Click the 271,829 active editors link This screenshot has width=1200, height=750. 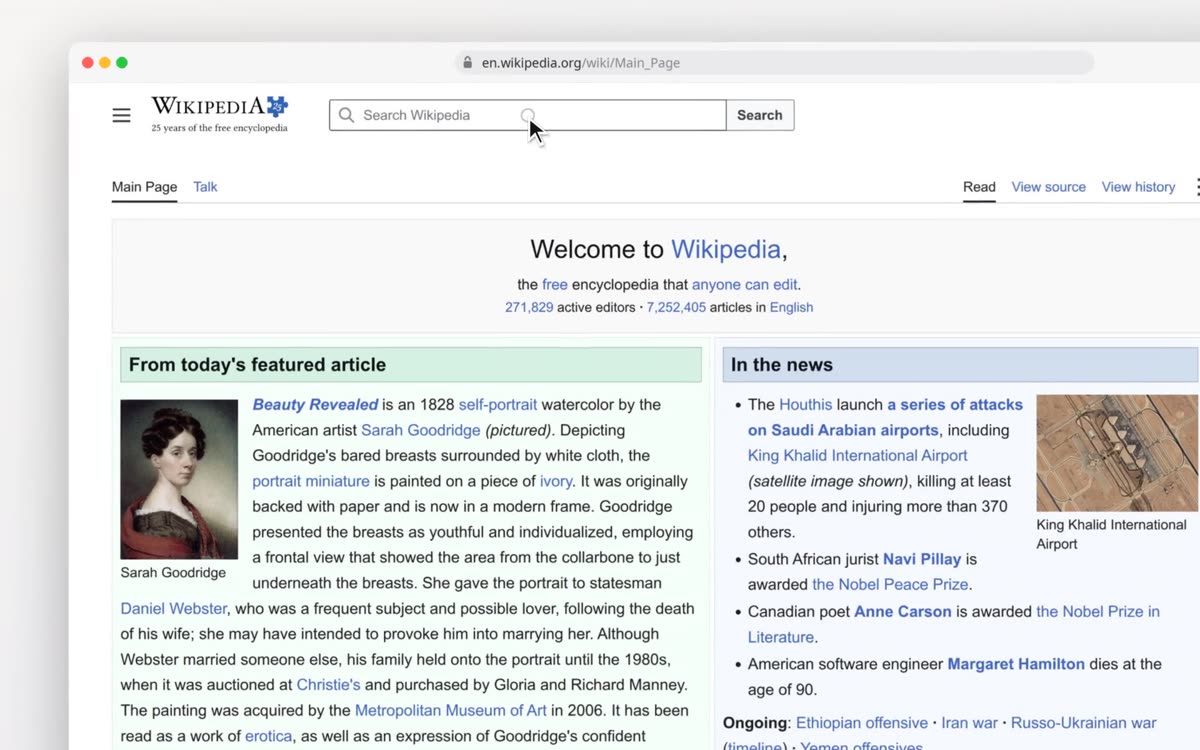(529, 307)
